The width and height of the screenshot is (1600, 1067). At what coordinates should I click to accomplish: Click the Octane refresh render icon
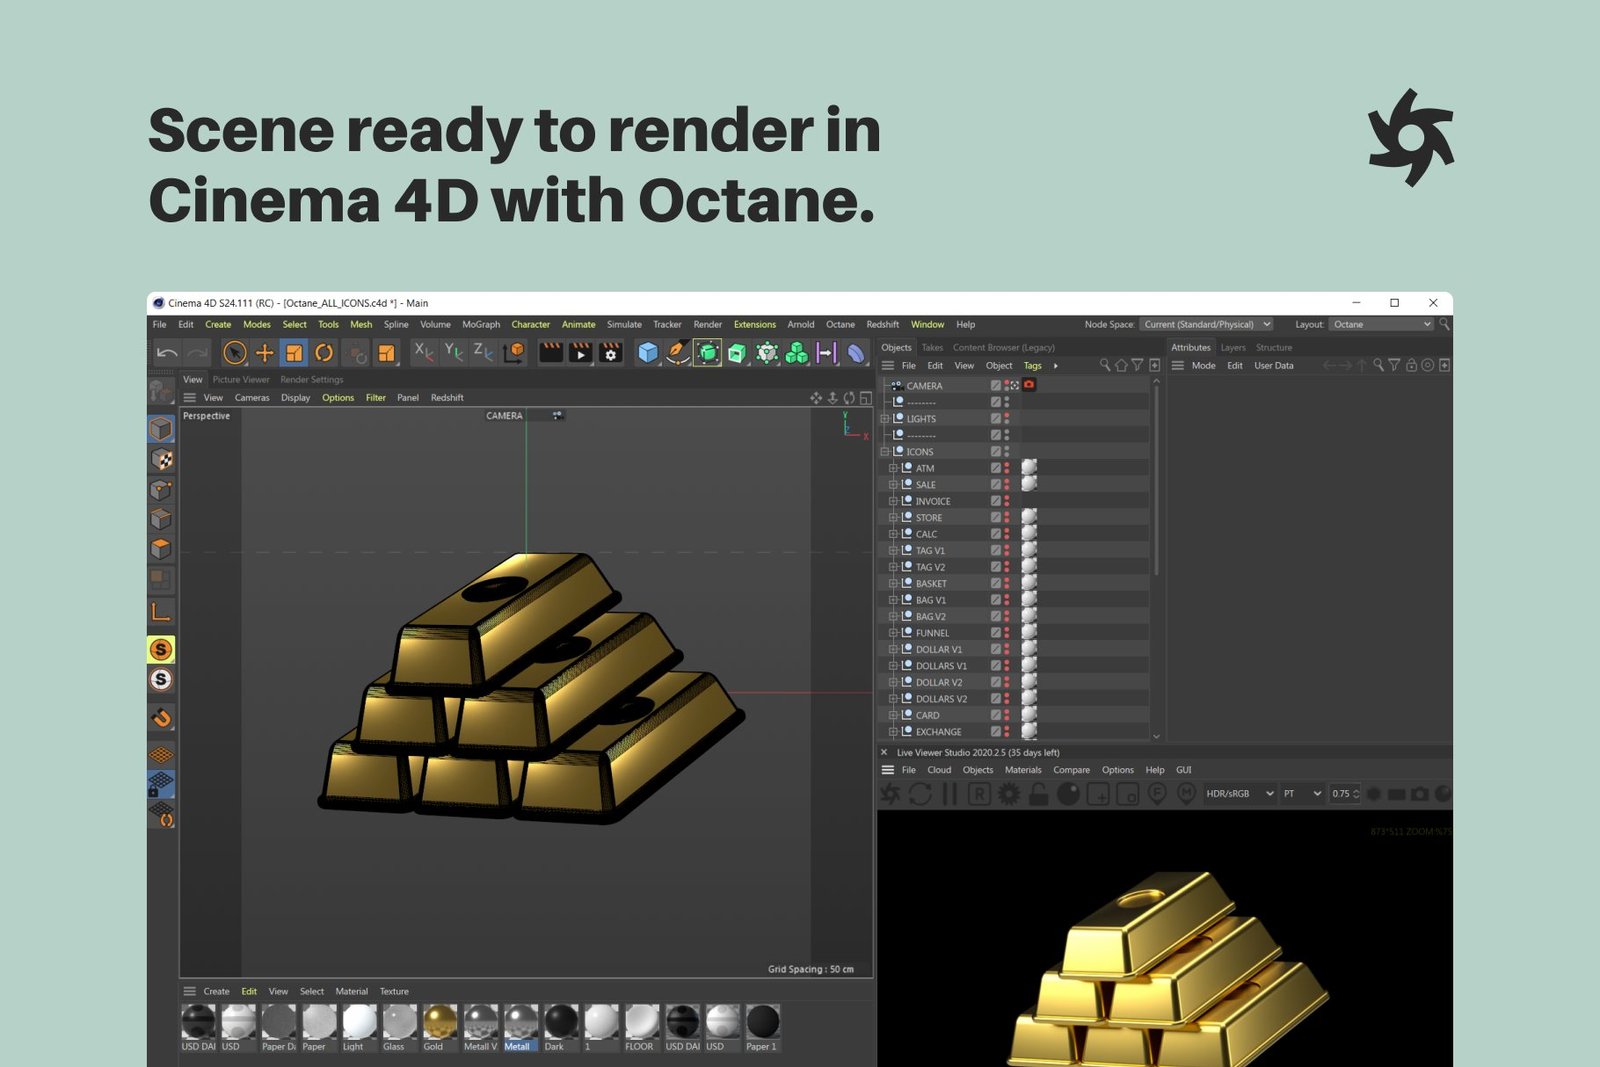(x=919, y=794)
